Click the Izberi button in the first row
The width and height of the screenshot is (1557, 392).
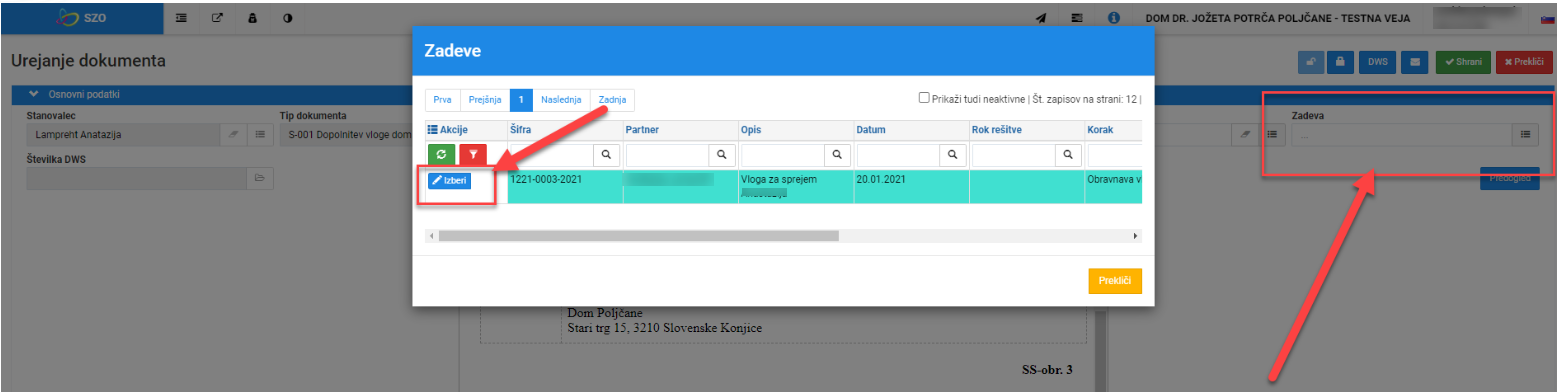449,180
